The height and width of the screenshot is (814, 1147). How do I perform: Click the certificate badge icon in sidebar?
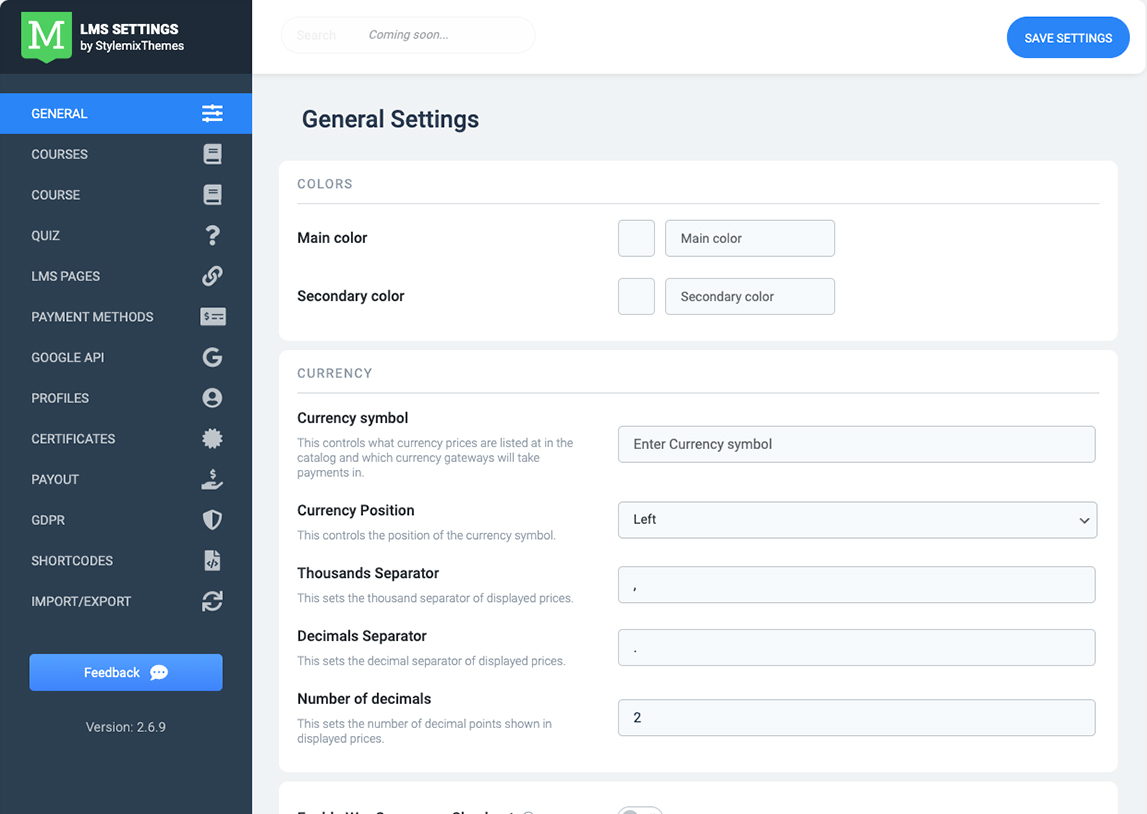tap(212, 439)
